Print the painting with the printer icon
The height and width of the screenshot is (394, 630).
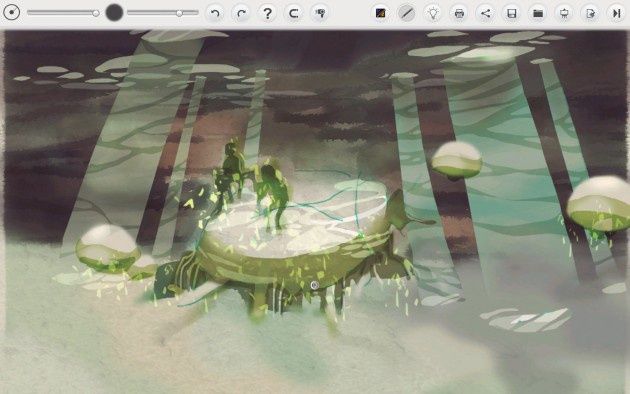click(x=459, y=13)
